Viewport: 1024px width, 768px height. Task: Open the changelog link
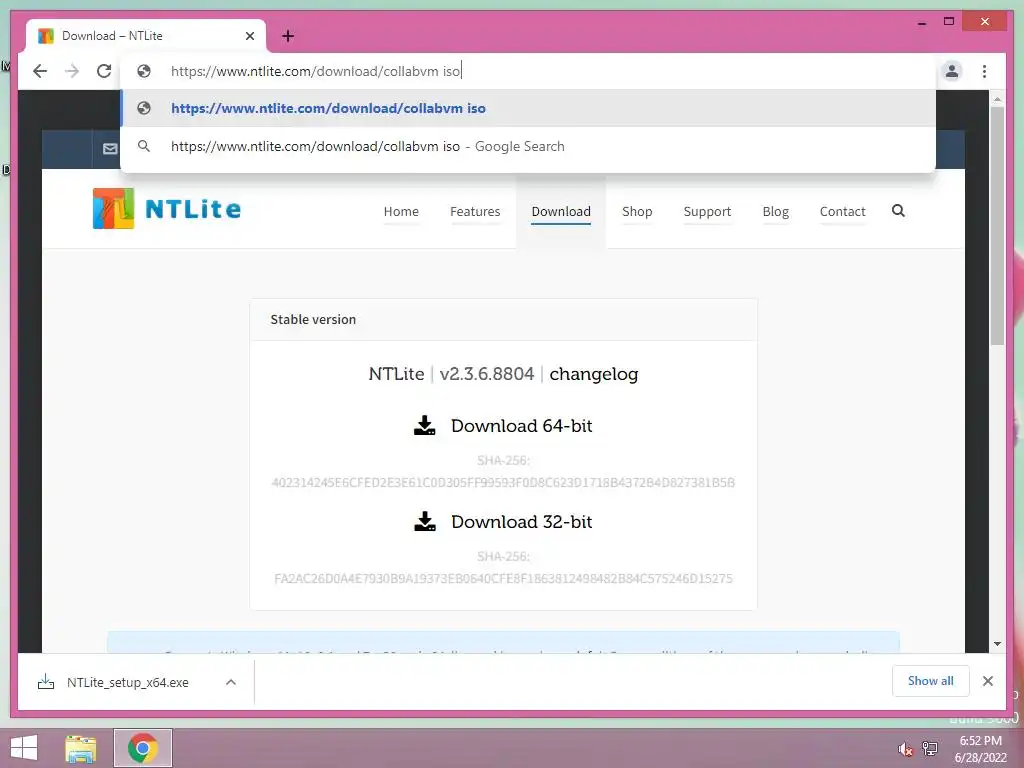[x=594, y=374]
